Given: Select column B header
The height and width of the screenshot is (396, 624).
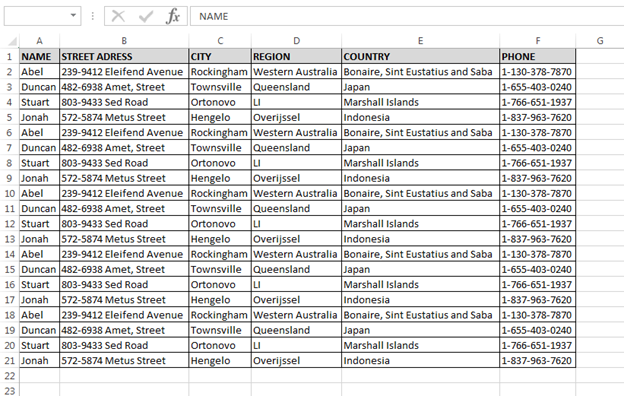Looking at the screenshot, I should coord(124,41).
